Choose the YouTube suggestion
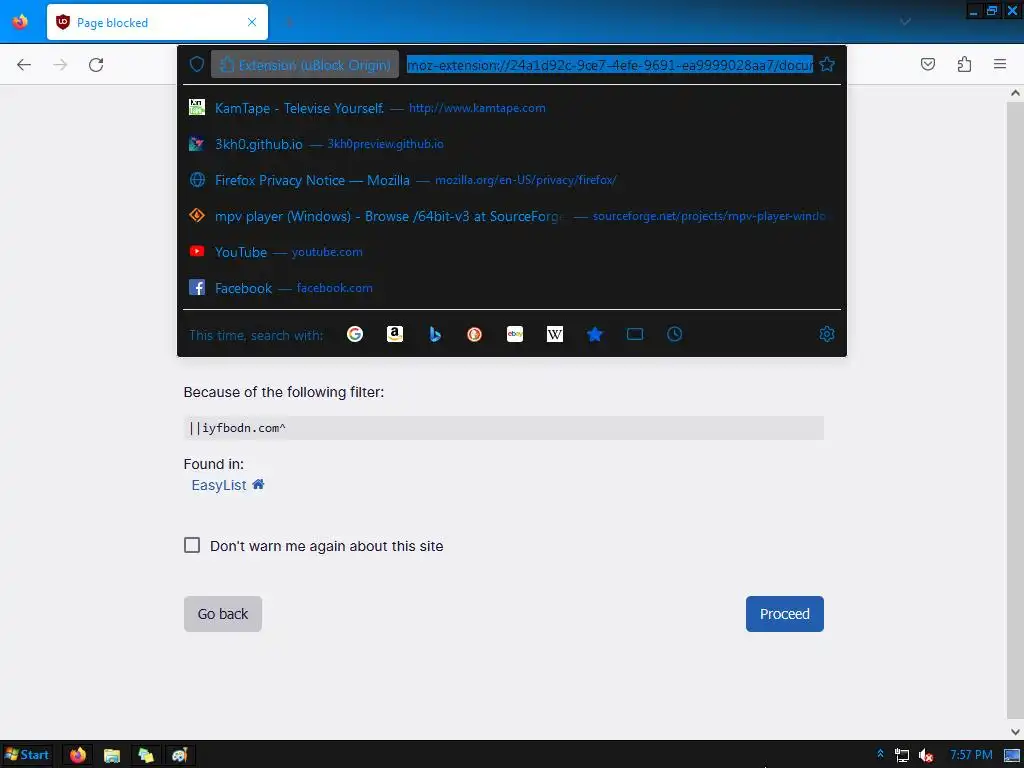Screen dimensions: 1024x768 [x=512, y=251]
